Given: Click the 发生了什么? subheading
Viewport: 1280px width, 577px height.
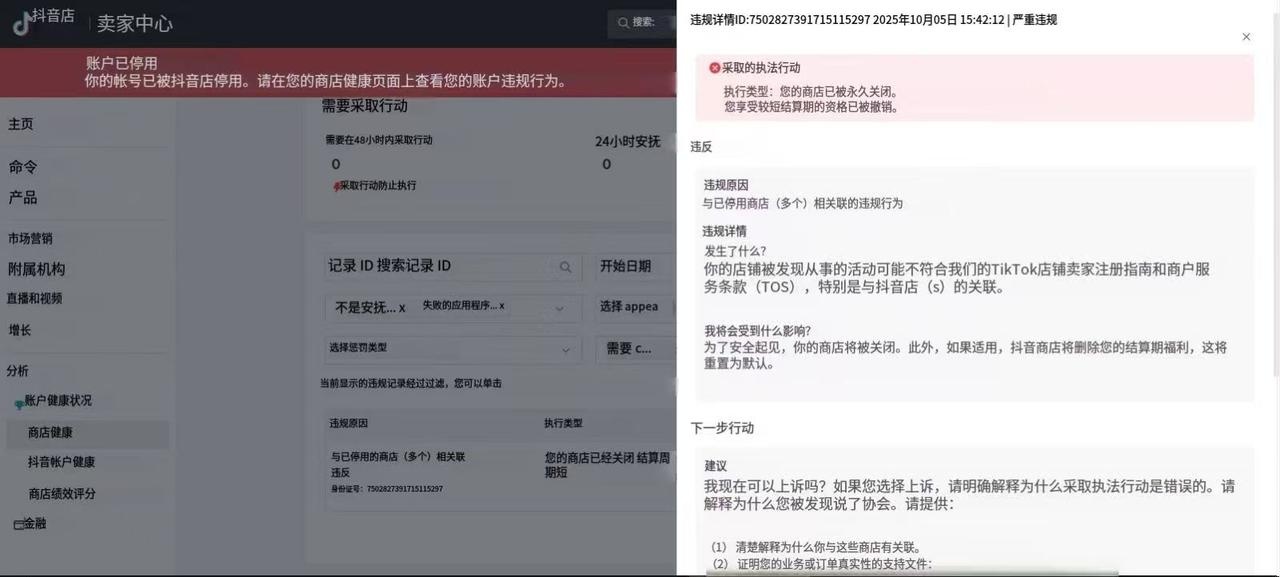Looking at the screenshot, I should (x=736, y=251).
